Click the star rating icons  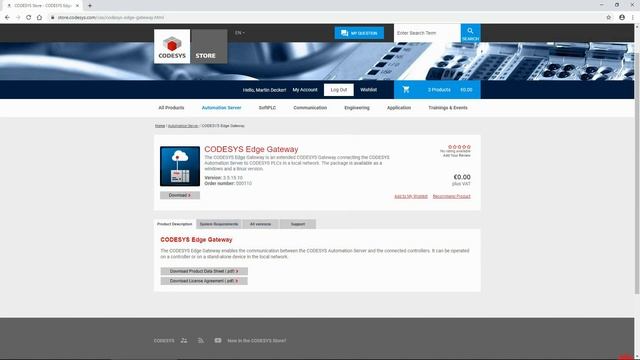click(459, 147)
